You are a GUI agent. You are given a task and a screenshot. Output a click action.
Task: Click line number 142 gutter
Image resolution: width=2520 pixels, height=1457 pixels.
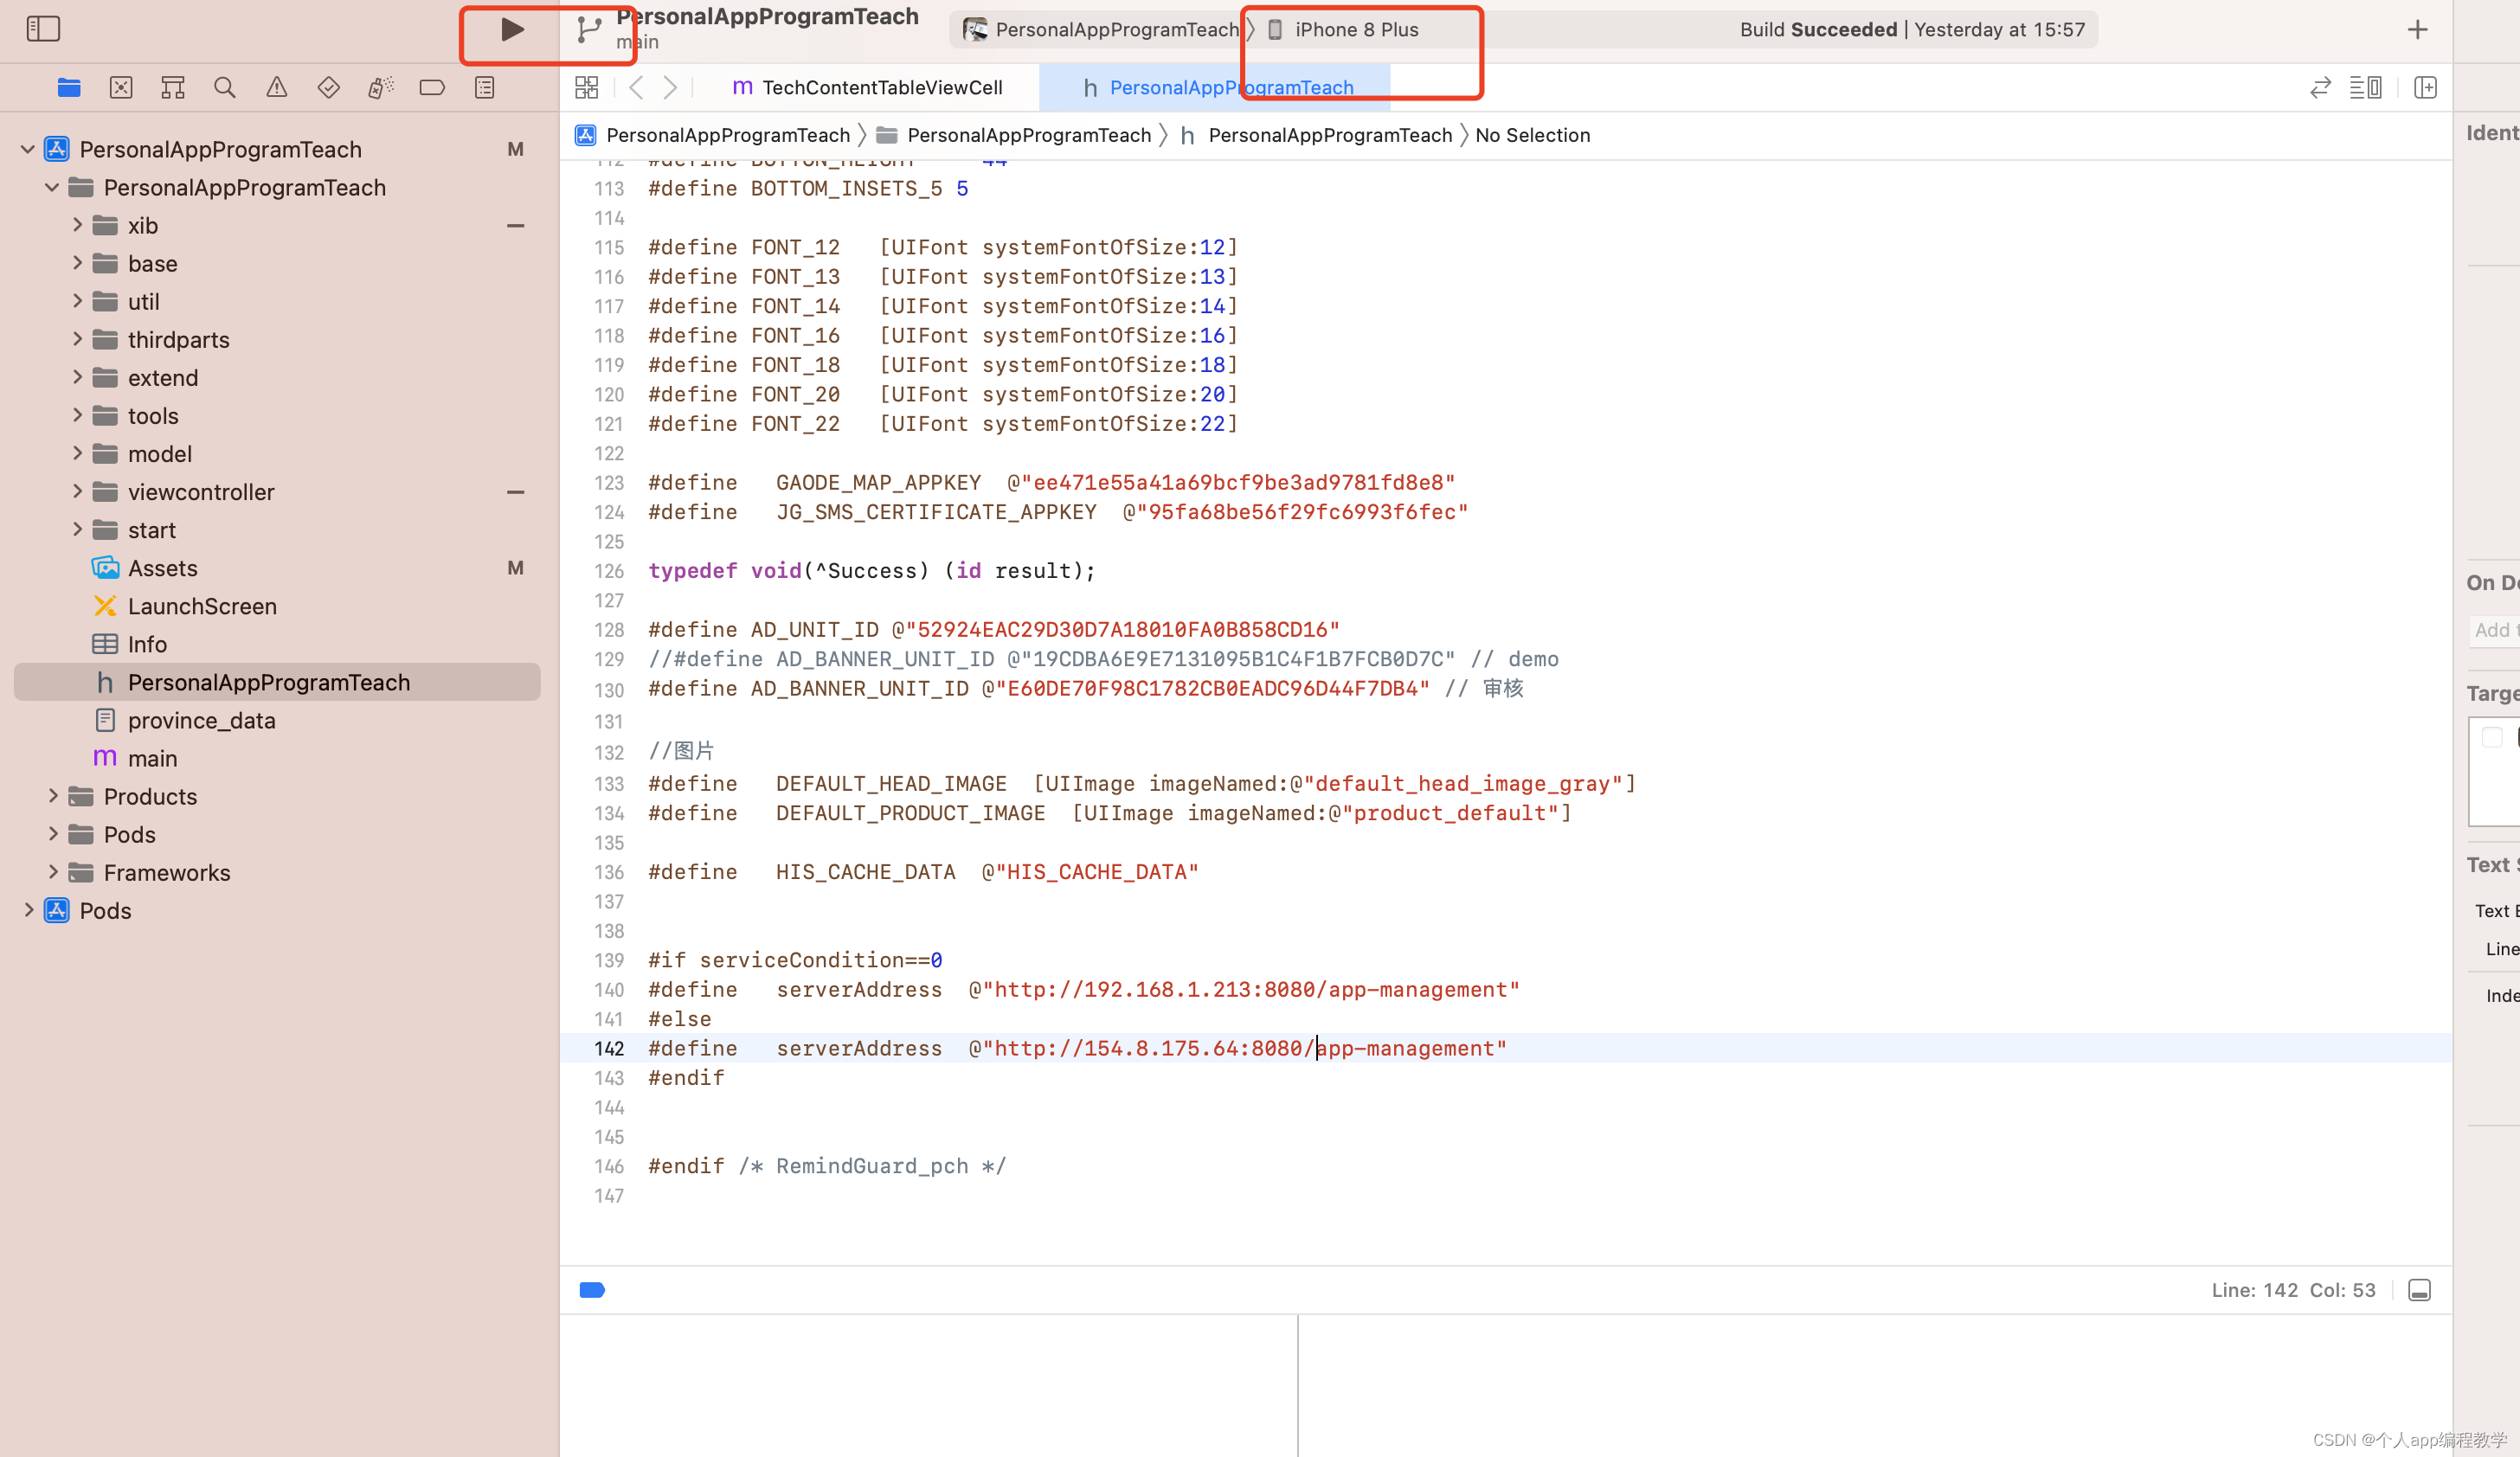609,1048
